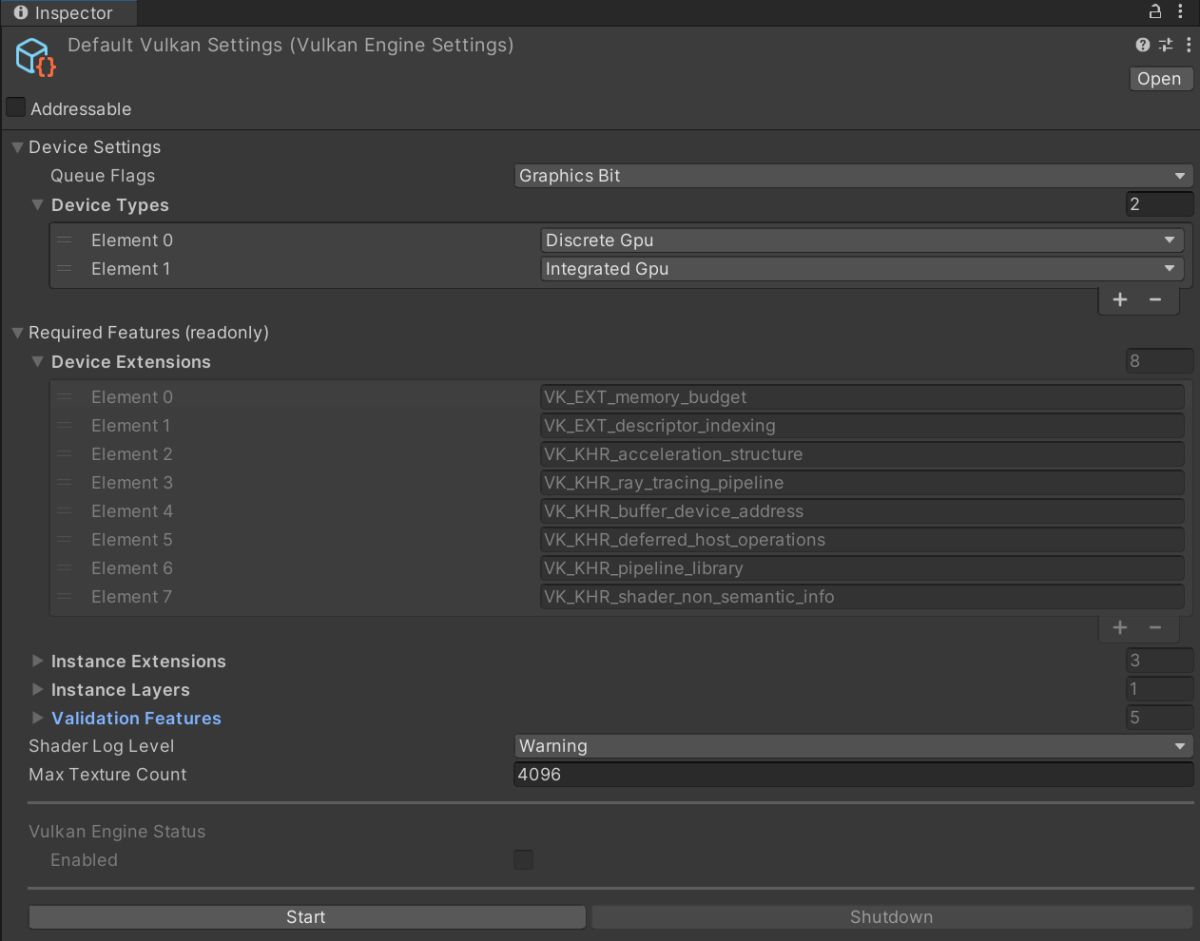
Task: Click the Validation Features count field
Action: [x=1159, y=718]
